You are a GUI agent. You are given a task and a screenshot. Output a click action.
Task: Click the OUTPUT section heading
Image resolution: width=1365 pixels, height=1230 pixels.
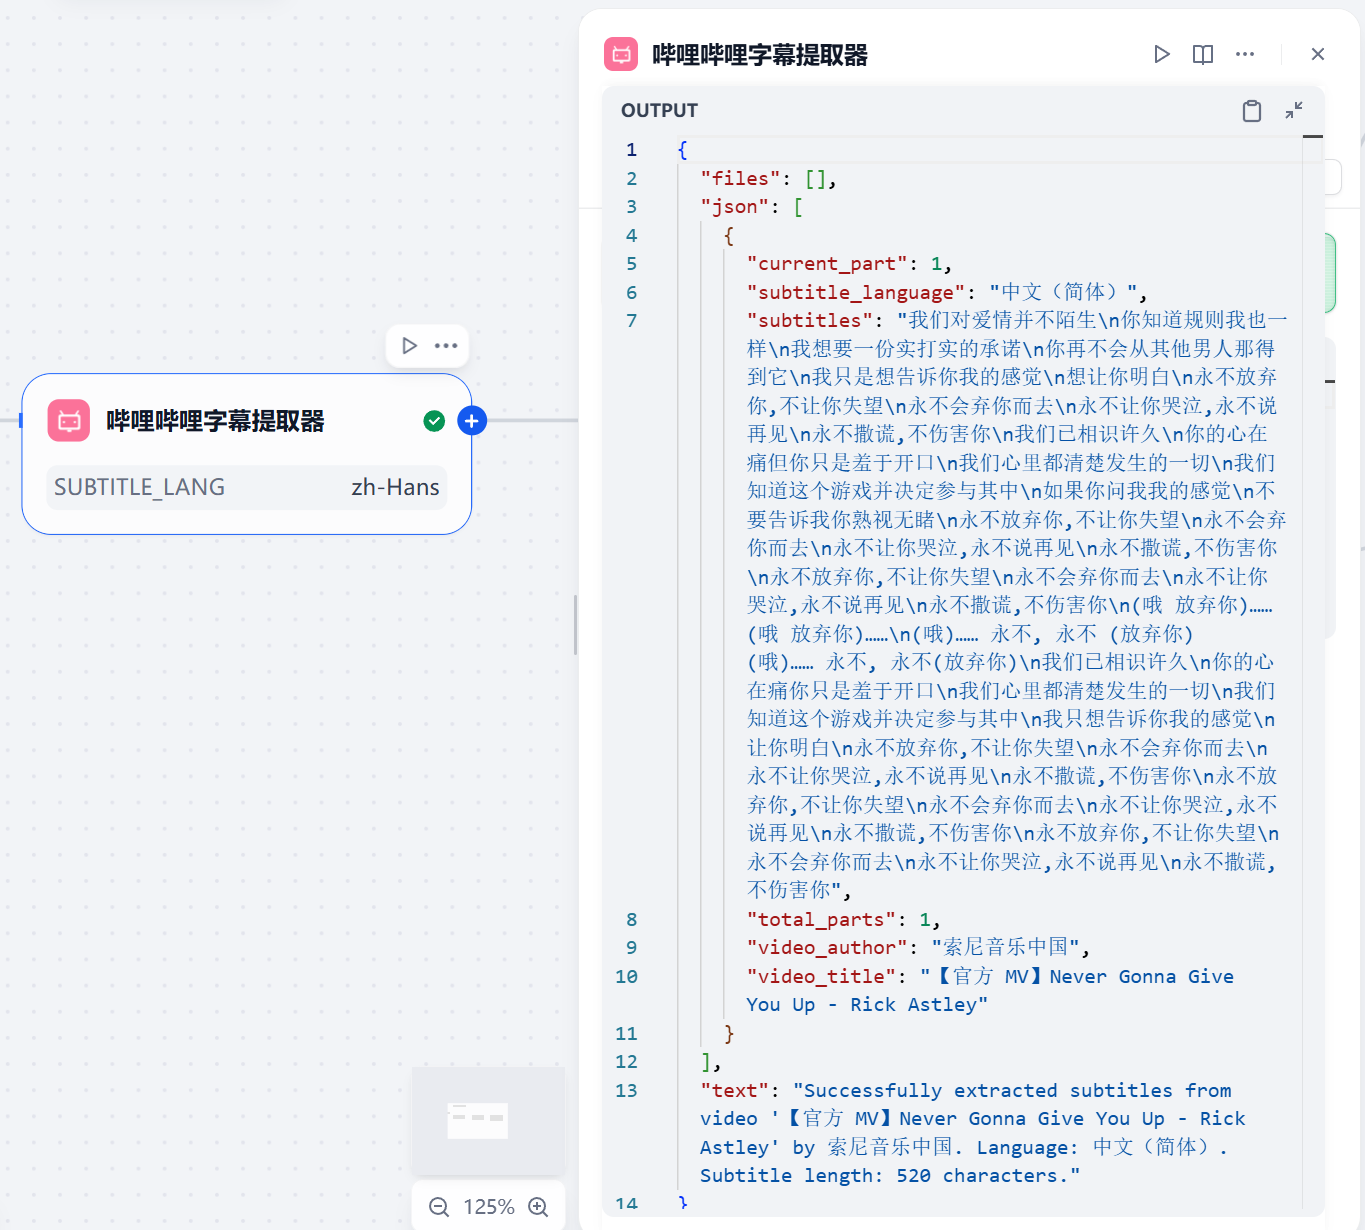point(659,111)
